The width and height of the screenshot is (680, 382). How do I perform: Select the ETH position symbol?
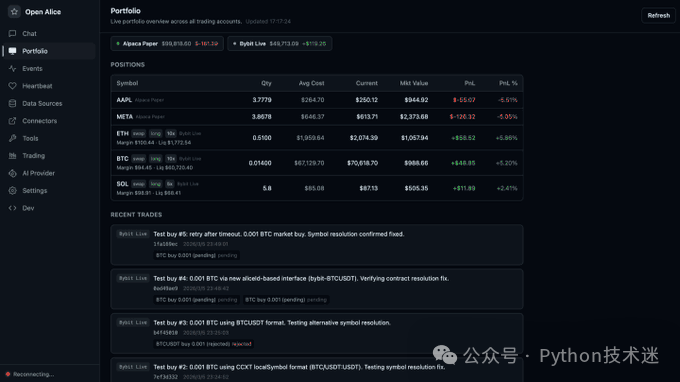click(122, 134)
